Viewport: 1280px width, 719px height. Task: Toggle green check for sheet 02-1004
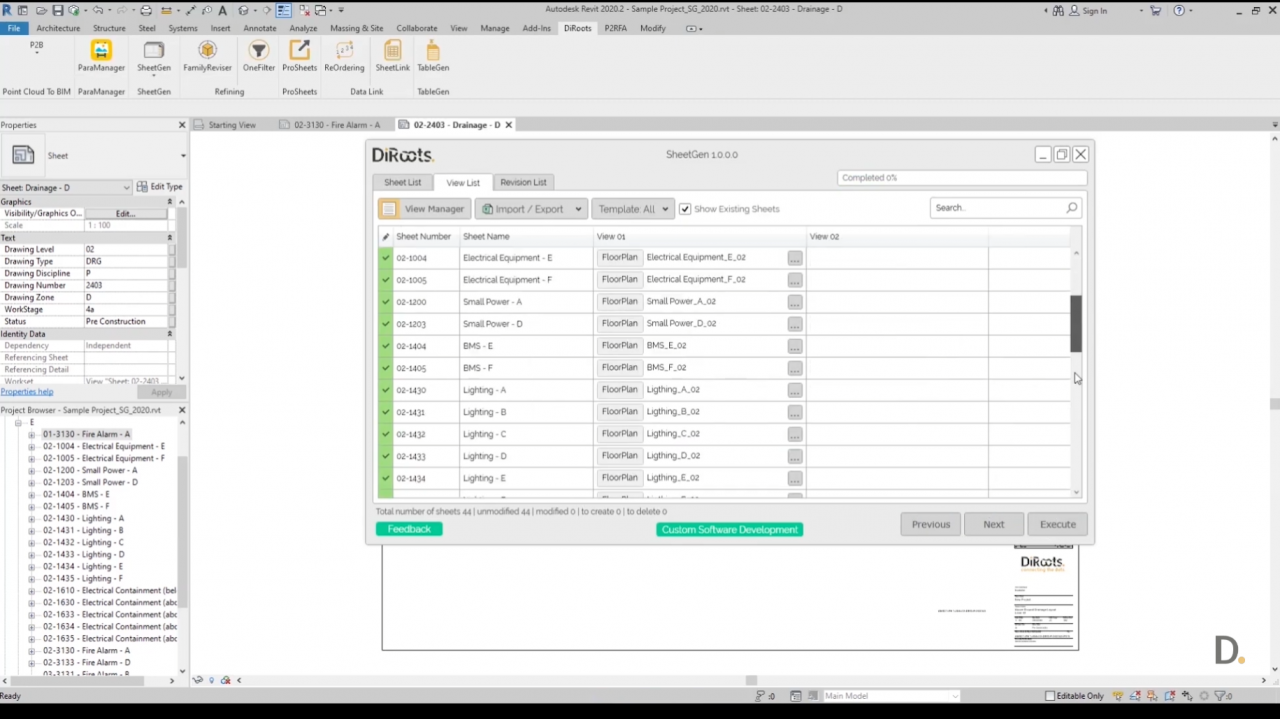[x=385, y=258]
